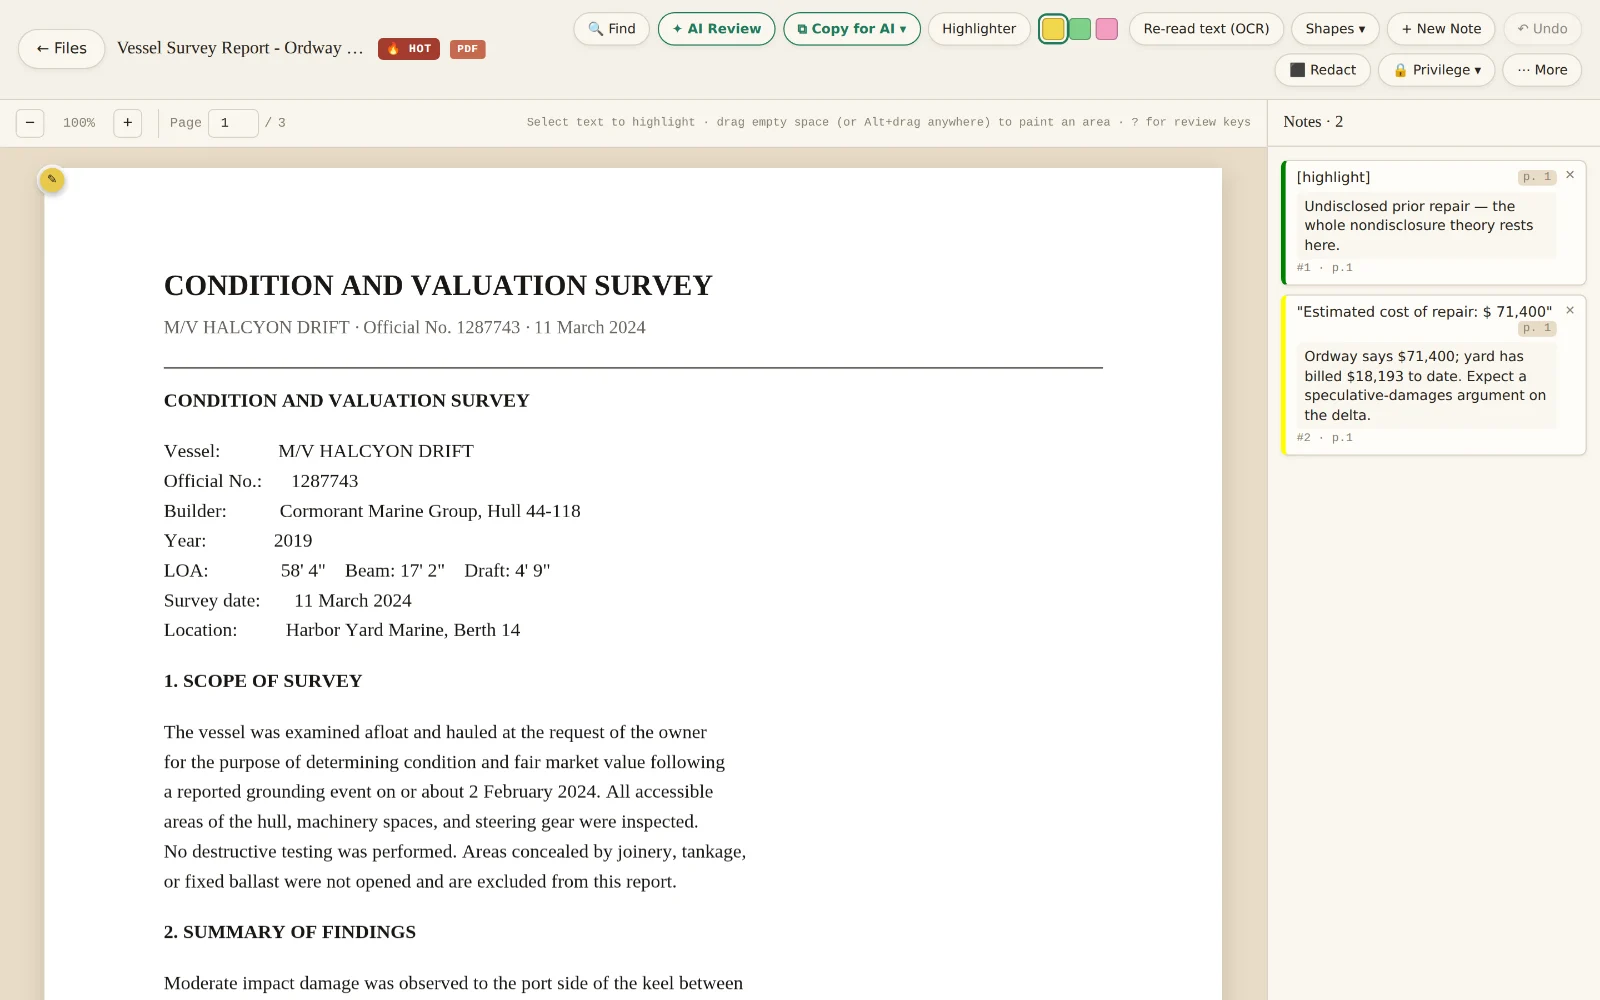Click the yellow pencil note marker on page
This screenshot has width=1600, height=1000.
[x=52, y=180]
